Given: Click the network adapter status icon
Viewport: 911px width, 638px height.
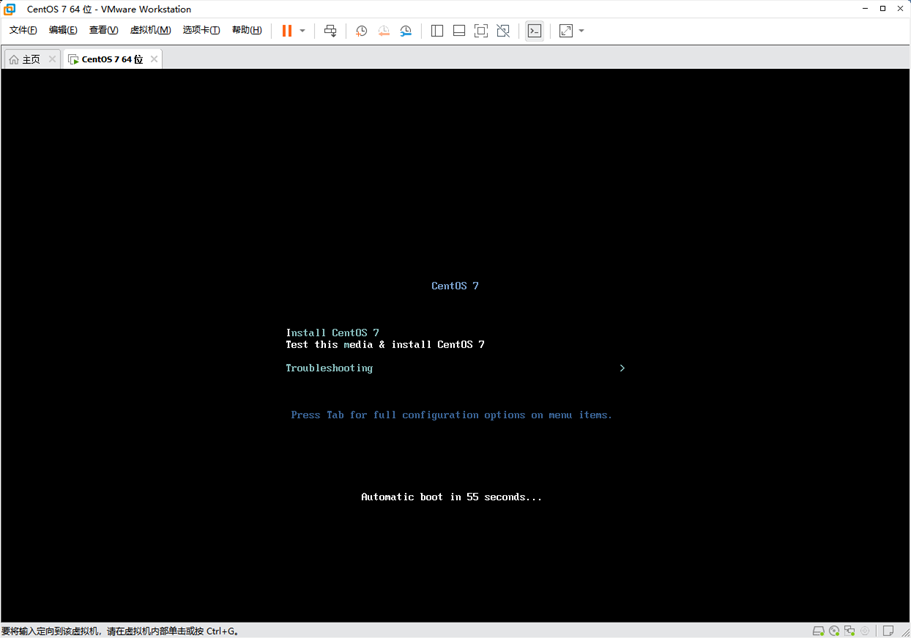Looking at the screenshot, I should click(x=849, y=631).
